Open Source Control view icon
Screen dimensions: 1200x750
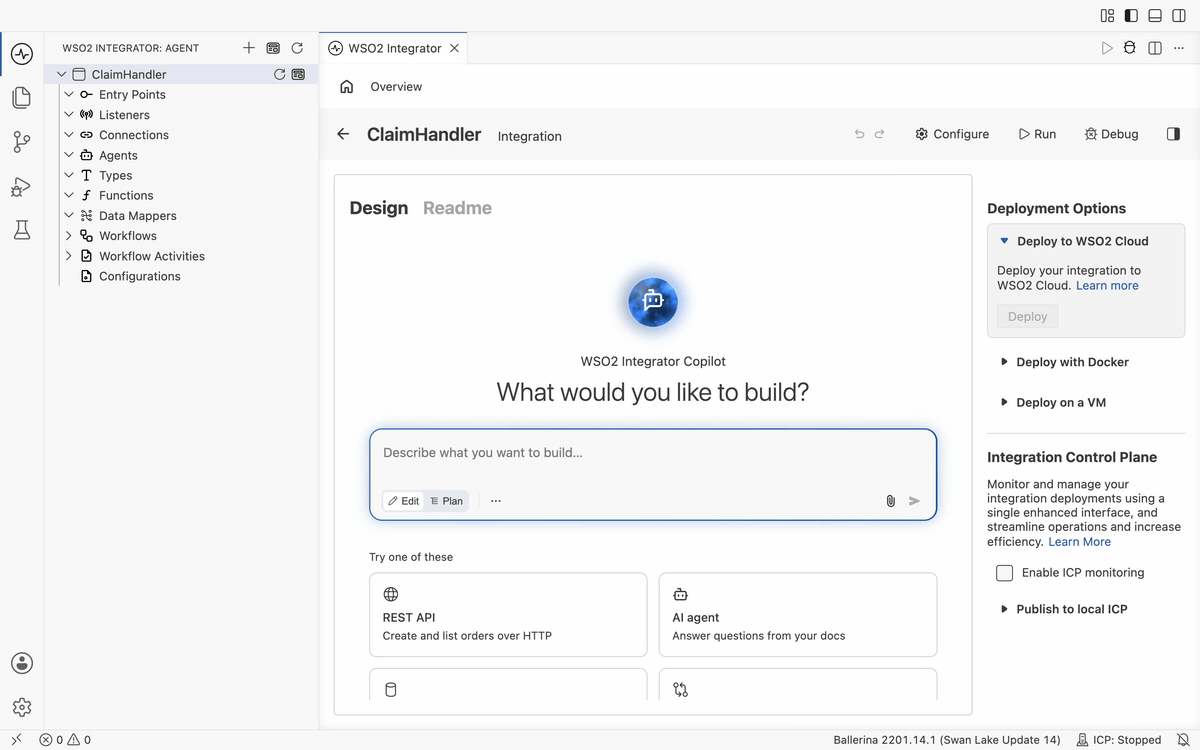tap(22, 142)
